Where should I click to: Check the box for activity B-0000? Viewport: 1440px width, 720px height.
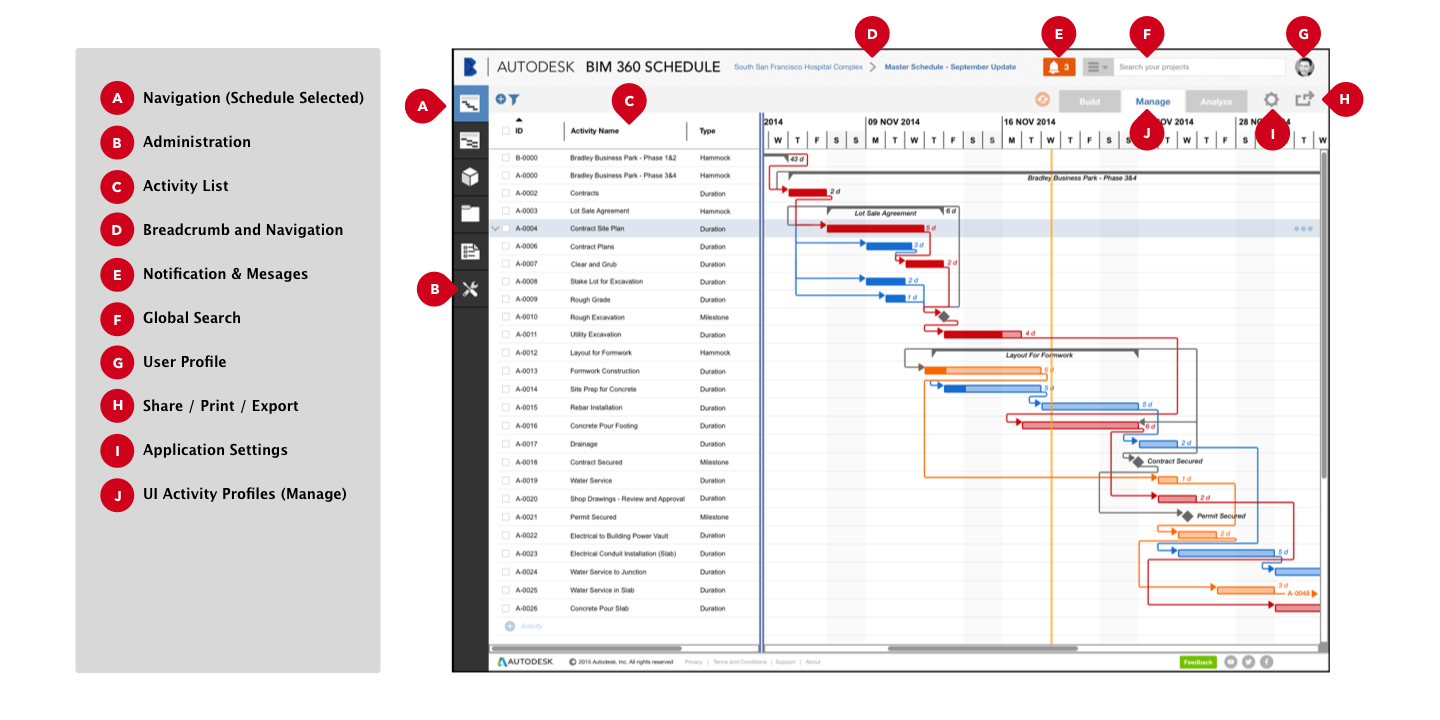506,158
